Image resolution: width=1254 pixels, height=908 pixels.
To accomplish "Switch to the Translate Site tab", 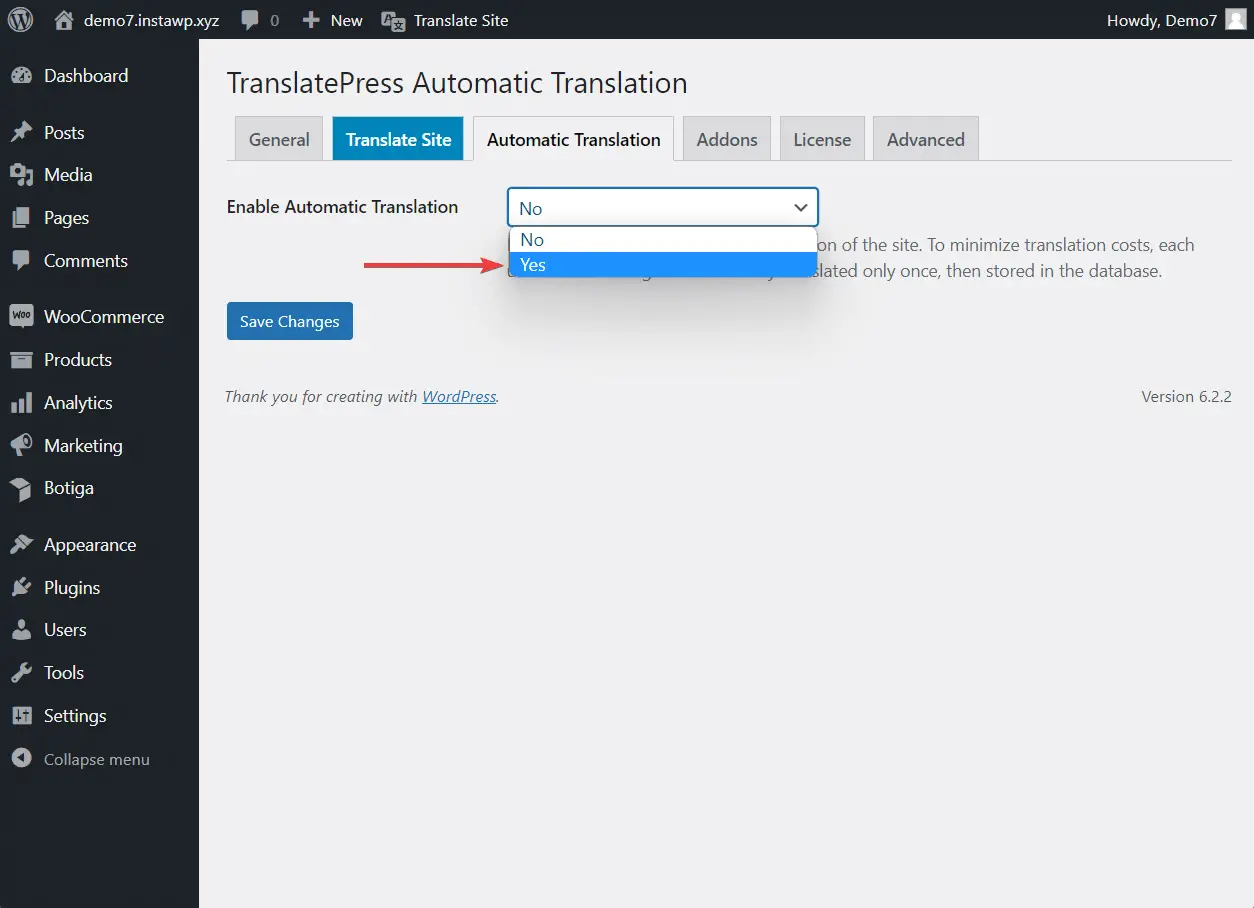I will 398,139.
